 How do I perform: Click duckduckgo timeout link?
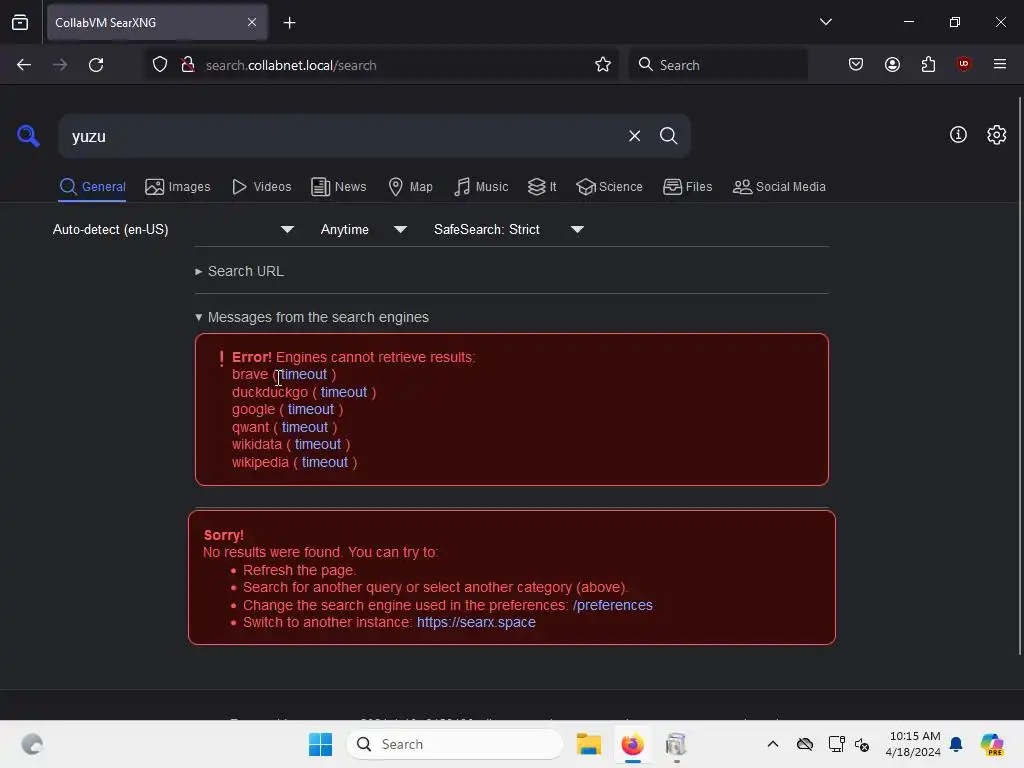pos(344,392)
